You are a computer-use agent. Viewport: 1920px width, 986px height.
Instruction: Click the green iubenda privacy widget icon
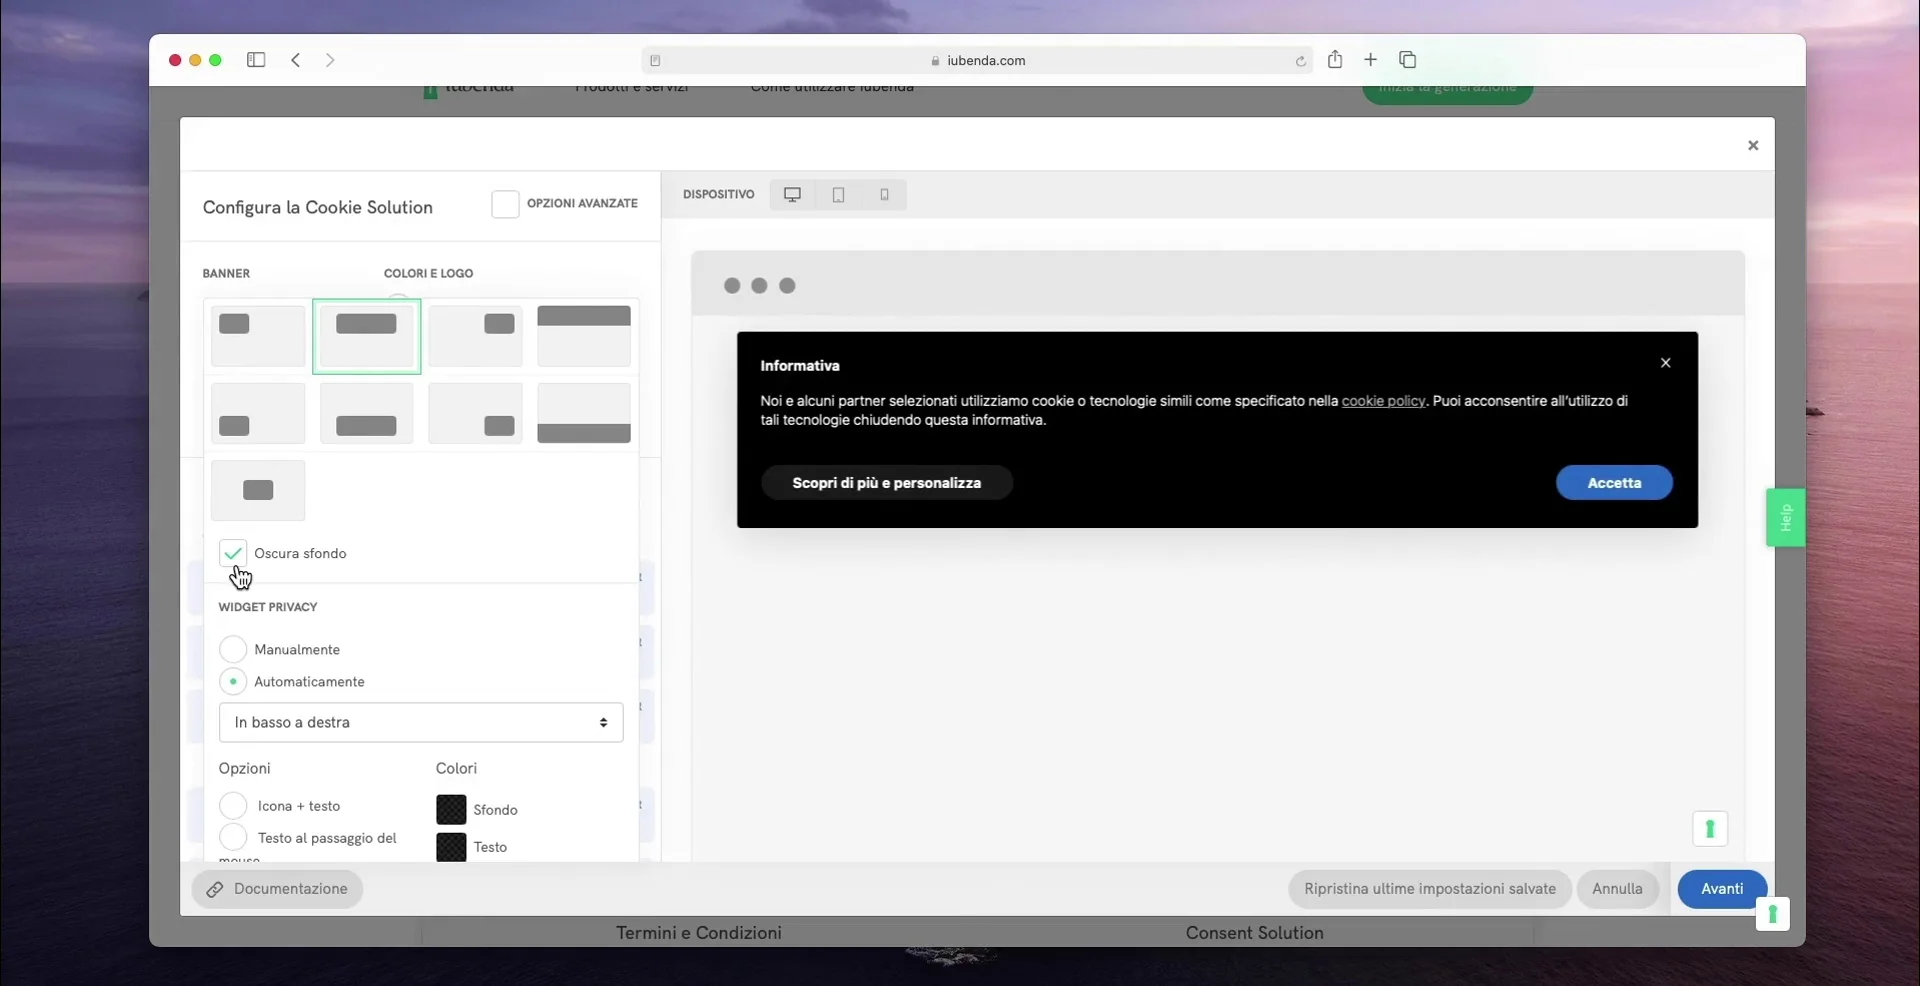point(1710,829)
